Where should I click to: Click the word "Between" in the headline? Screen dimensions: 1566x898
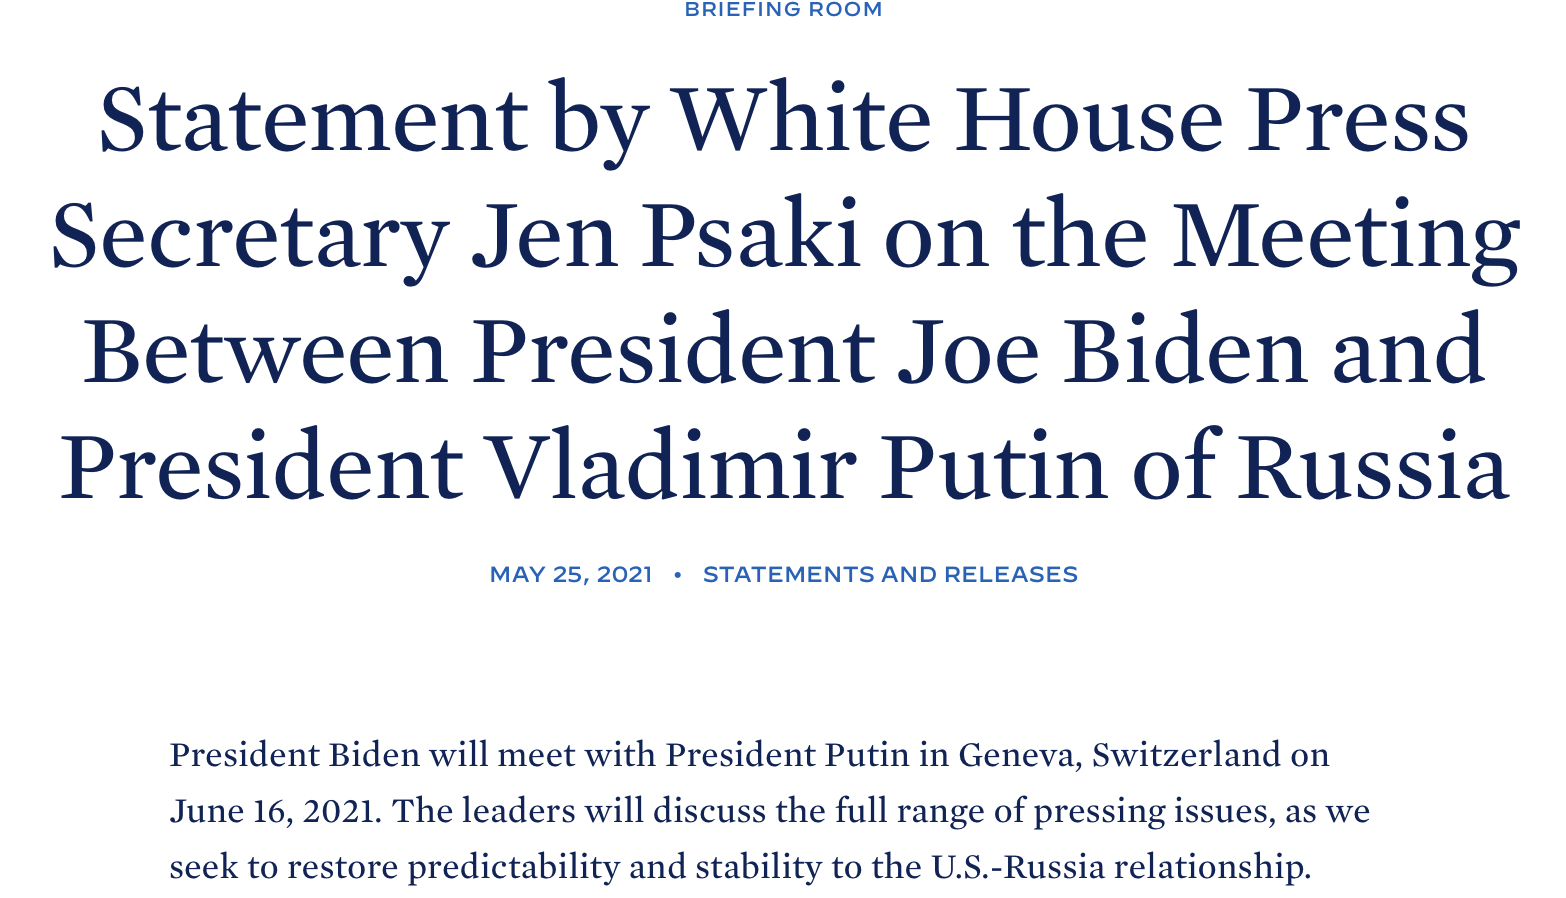[265, 351]
